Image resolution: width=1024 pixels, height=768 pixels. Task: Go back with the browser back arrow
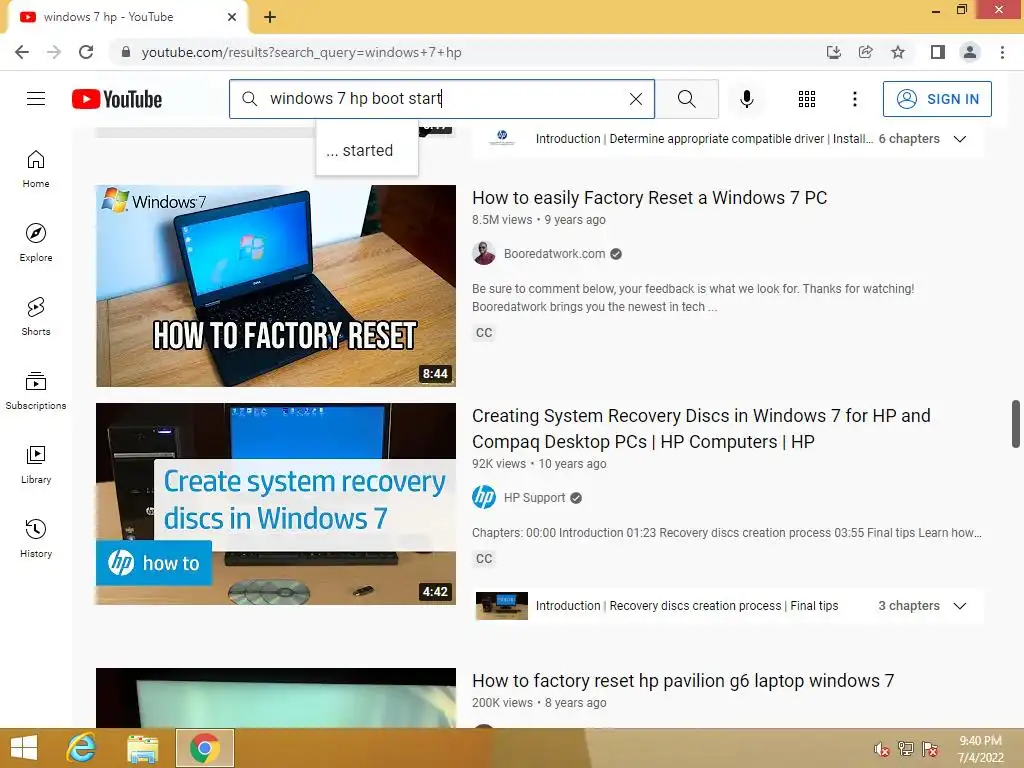(x=22, y=52)
